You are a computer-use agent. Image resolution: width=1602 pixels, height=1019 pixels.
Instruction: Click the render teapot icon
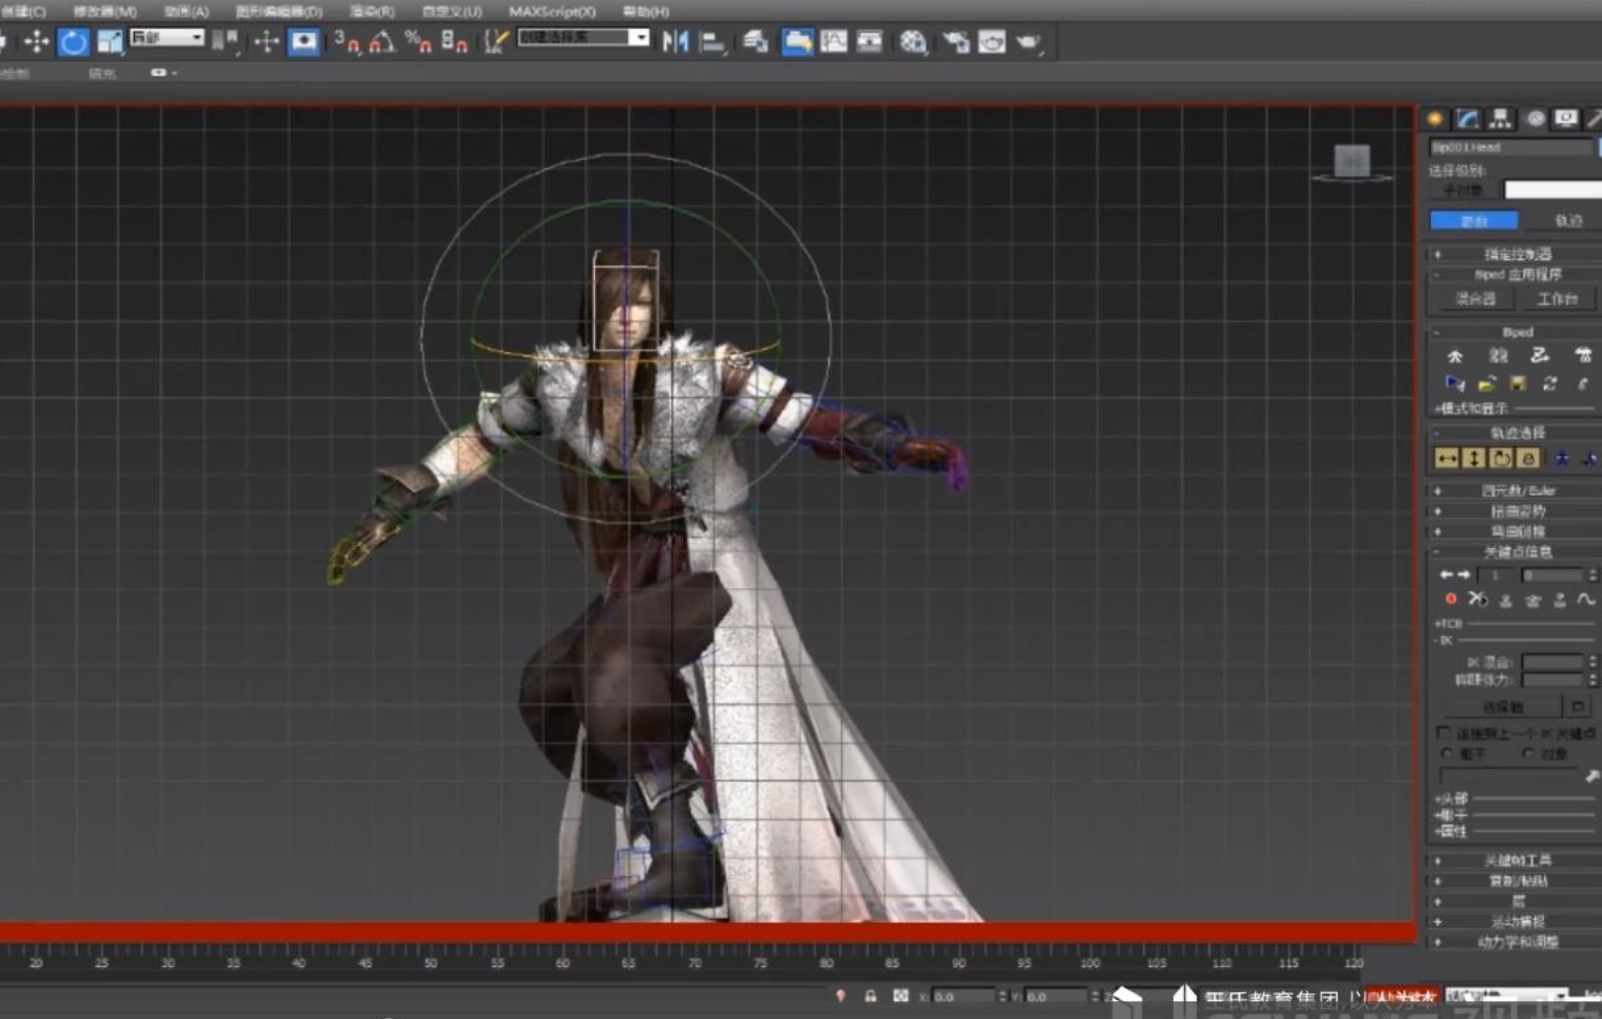click(x=1027, y=42)
